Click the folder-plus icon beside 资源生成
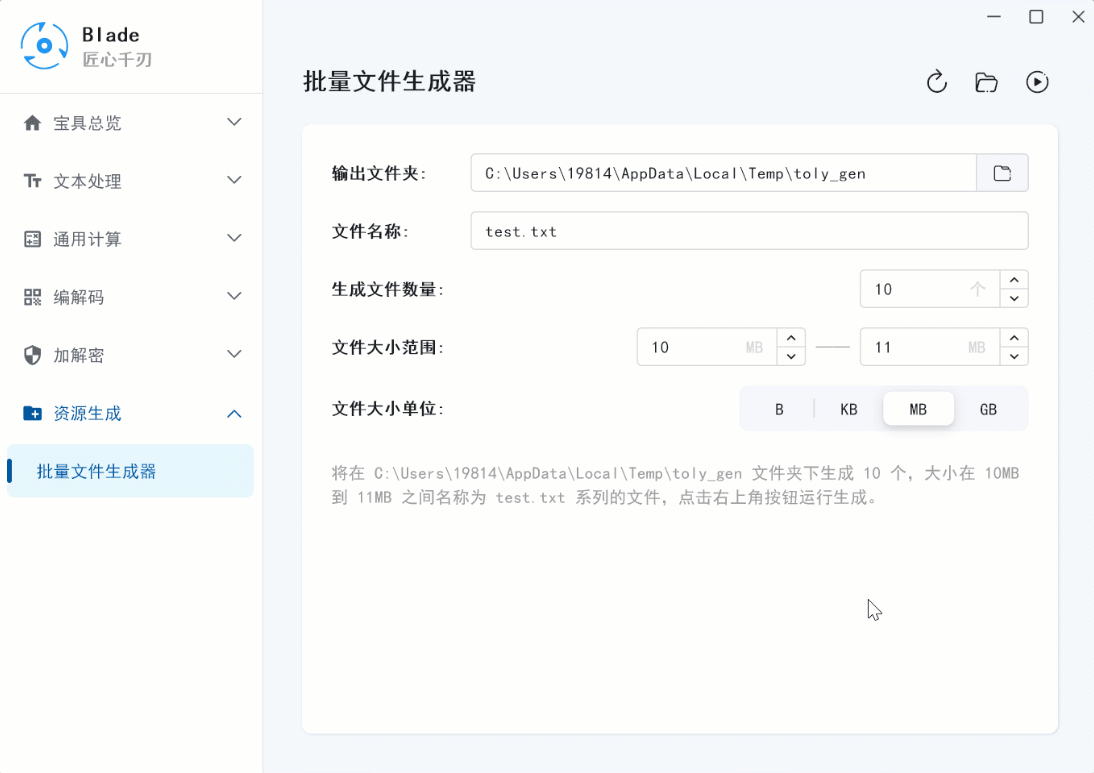 (32, 413)
